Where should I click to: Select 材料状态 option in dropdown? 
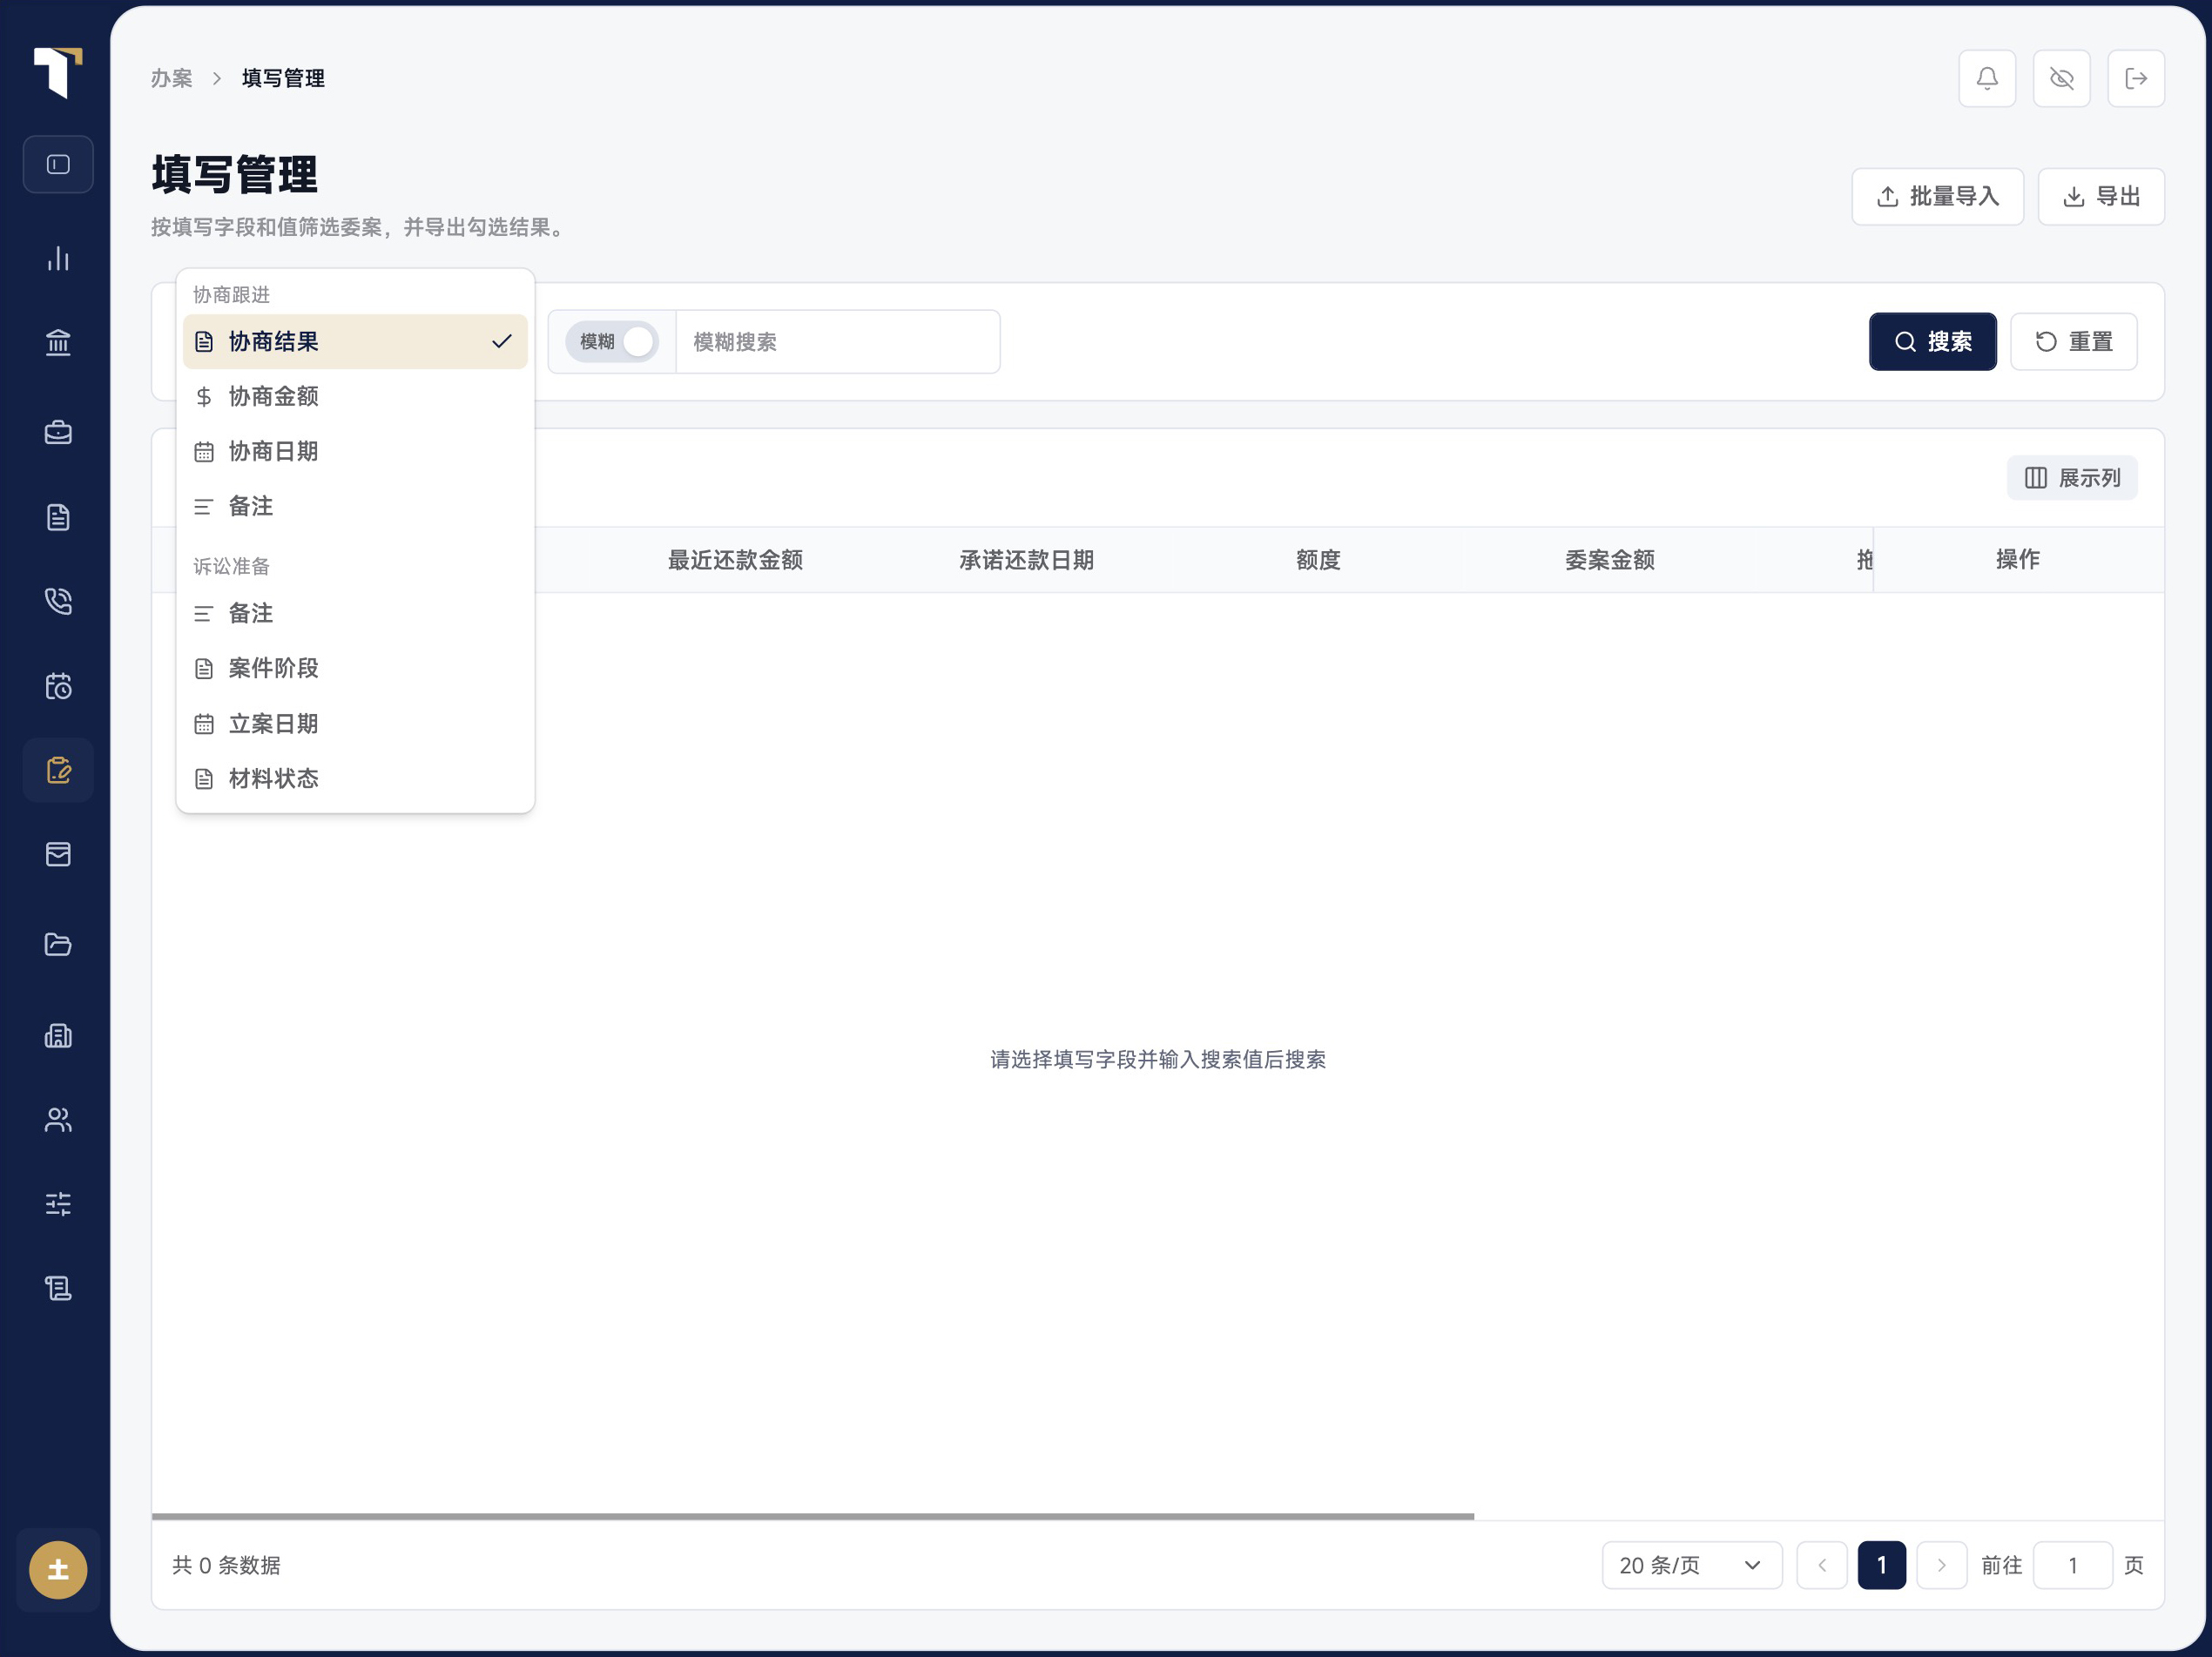[355, 779]
